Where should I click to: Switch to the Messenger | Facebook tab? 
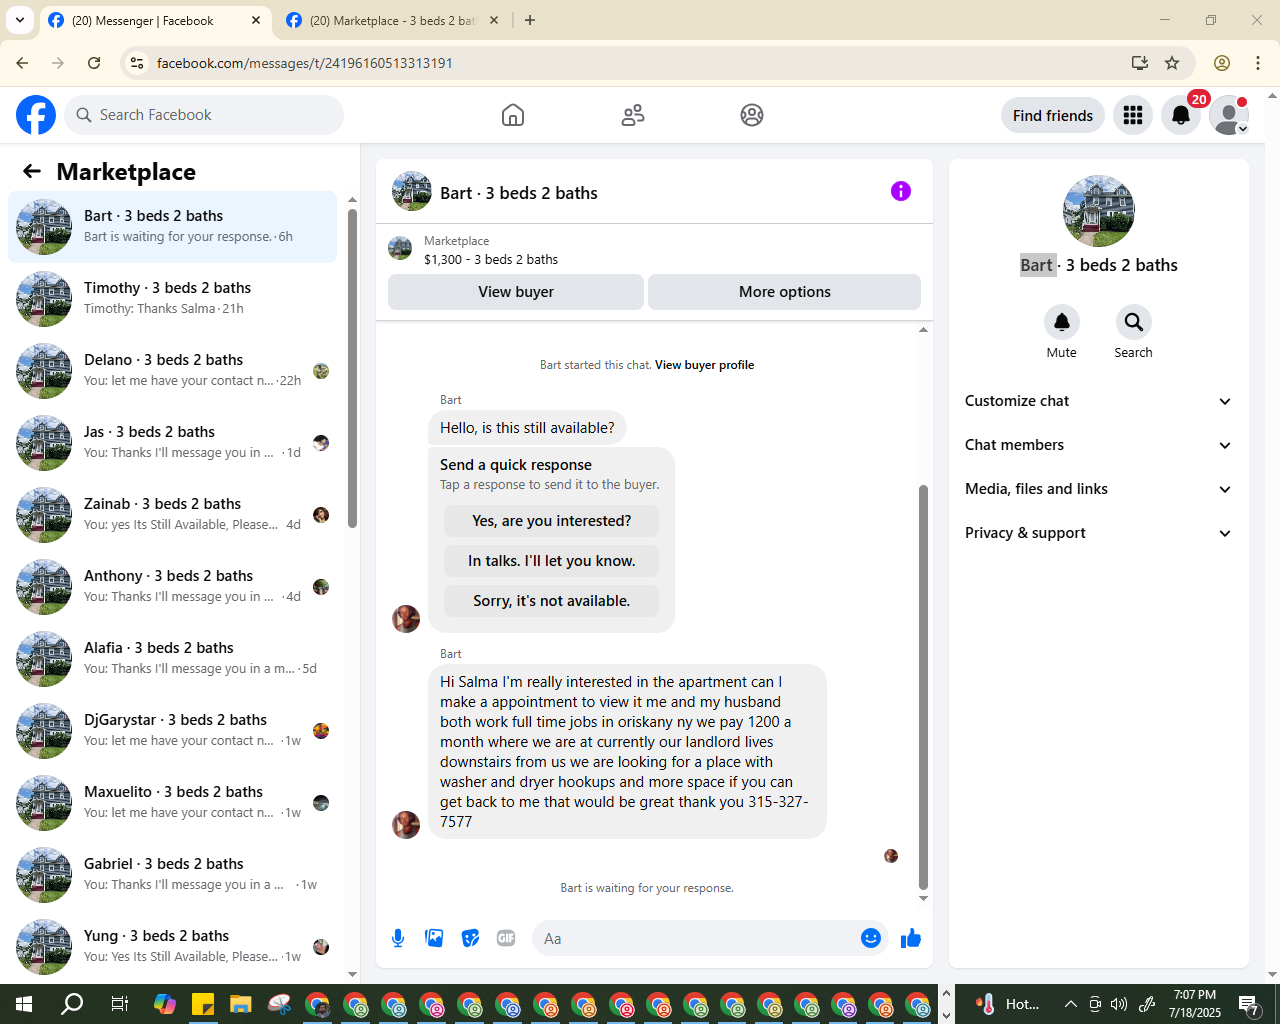155,21
